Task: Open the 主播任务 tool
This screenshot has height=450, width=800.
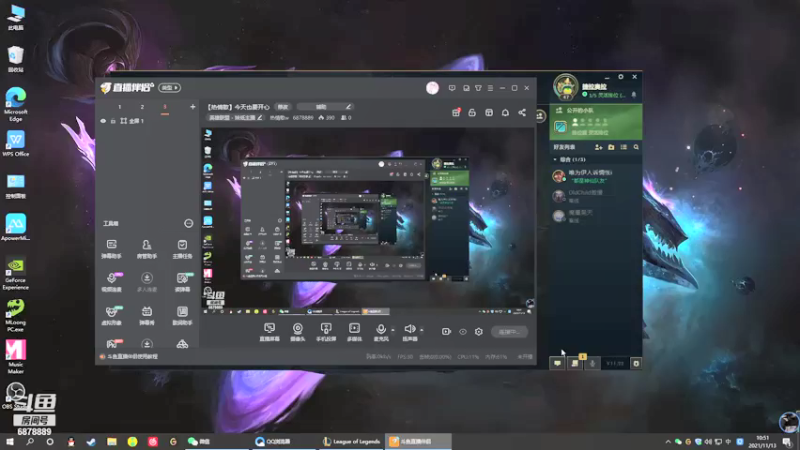Action: (182, 249)
